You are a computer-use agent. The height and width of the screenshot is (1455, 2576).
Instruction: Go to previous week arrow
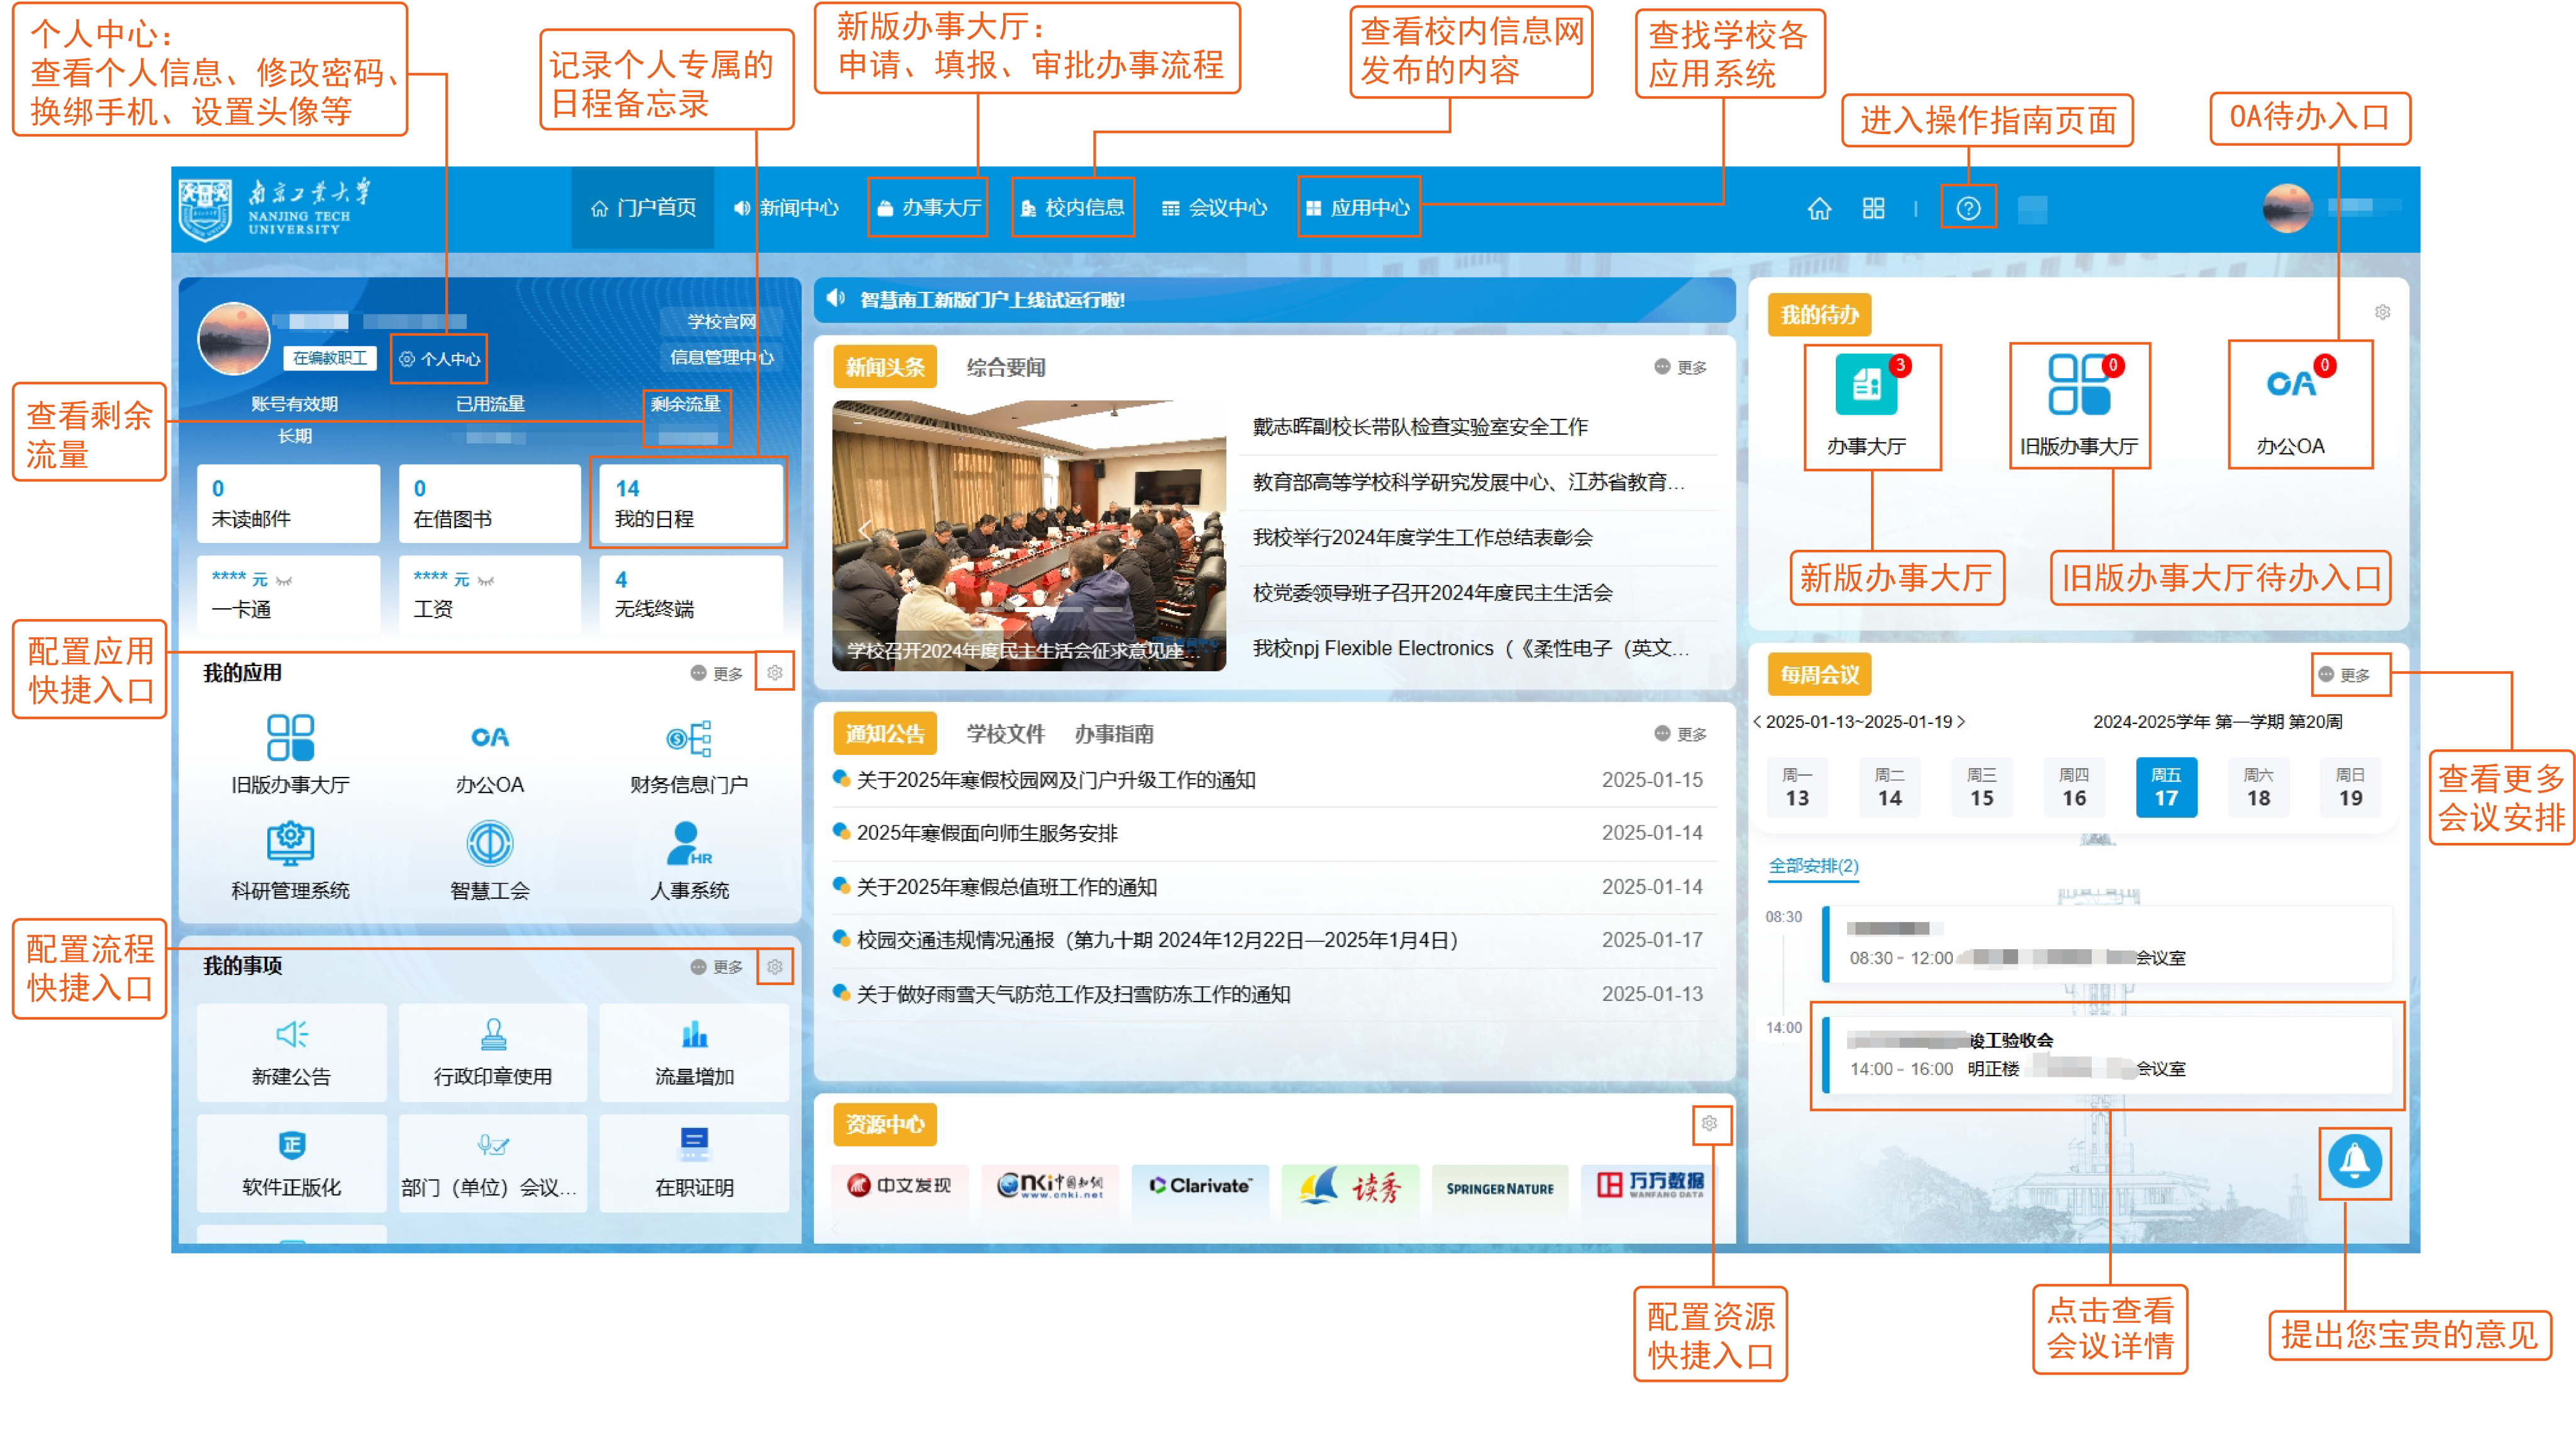point(1757,721)
